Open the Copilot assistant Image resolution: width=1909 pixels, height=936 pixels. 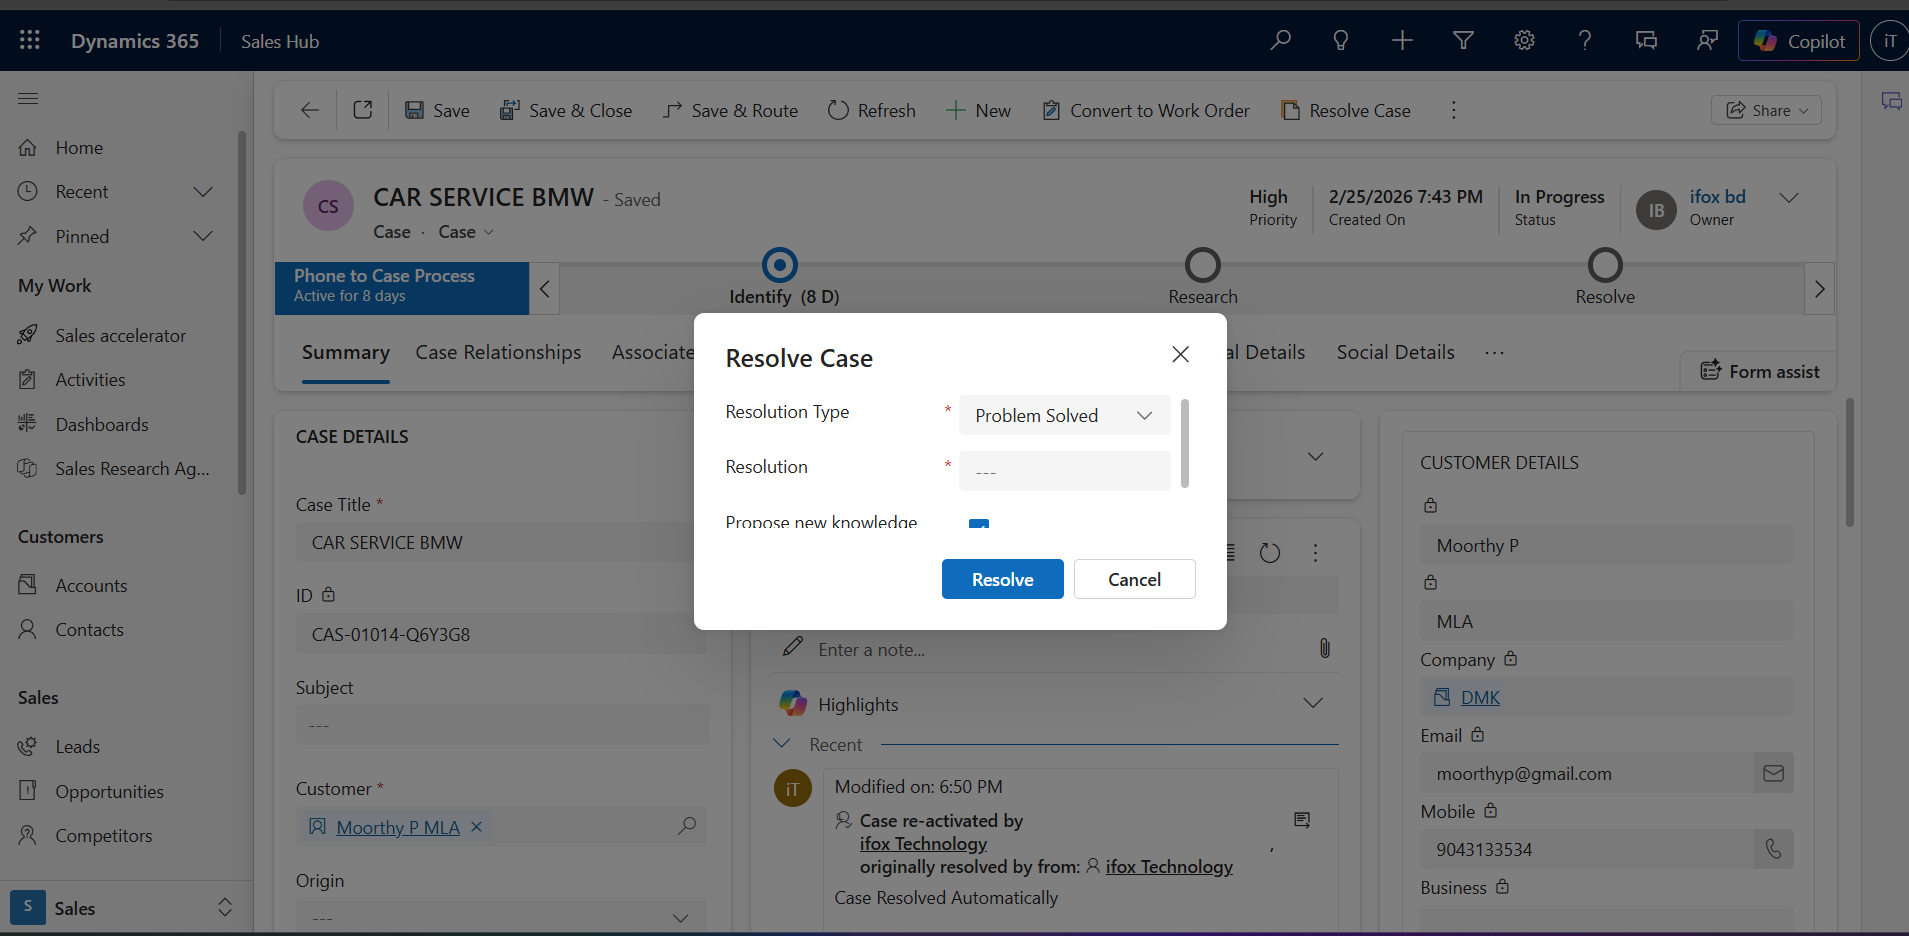coord(1796,40)
